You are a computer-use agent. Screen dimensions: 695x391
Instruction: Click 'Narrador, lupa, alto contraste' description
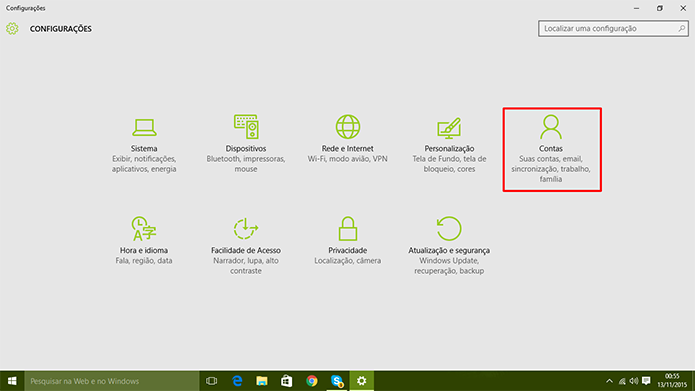(246, 266)
